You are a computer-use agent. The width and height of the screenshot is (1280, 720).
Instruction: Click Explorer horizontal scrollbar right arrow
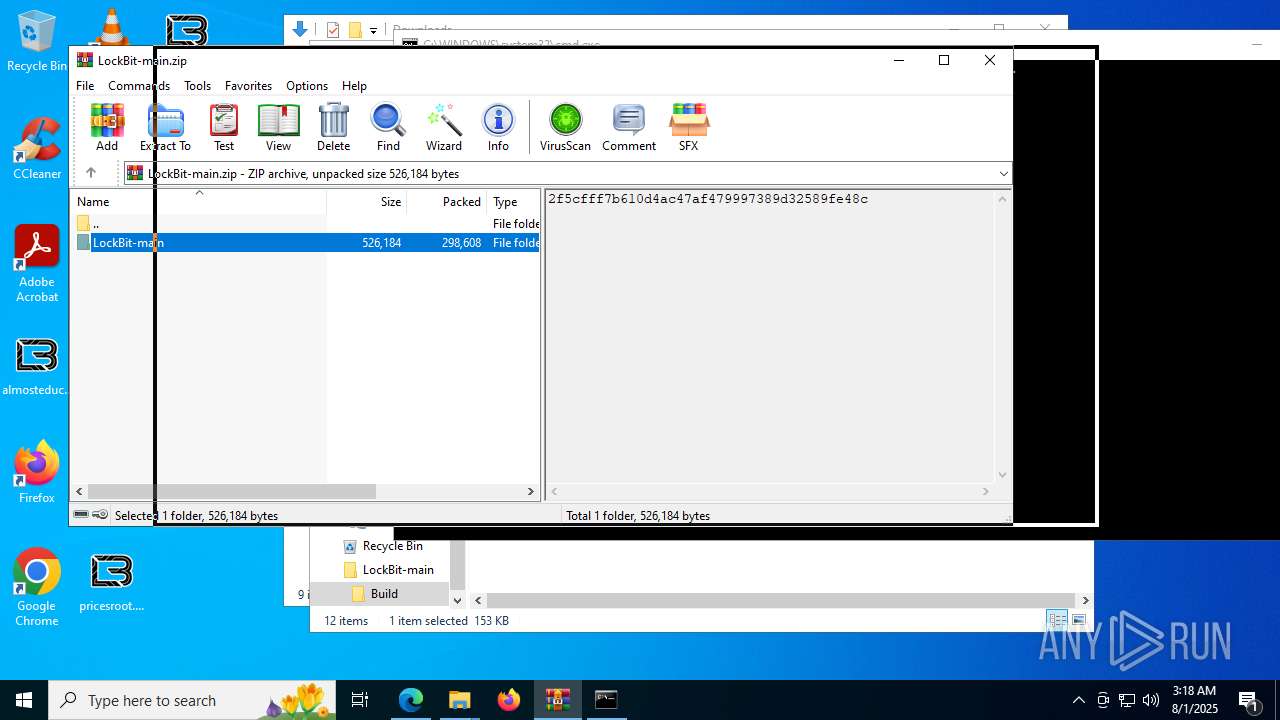click(1085, 600)
